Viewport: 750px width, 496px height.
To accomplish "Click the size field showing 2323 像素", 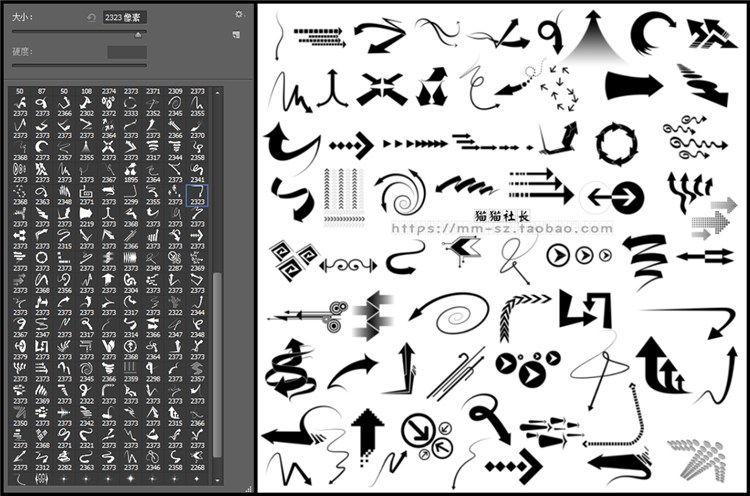I will pos(124,17).
